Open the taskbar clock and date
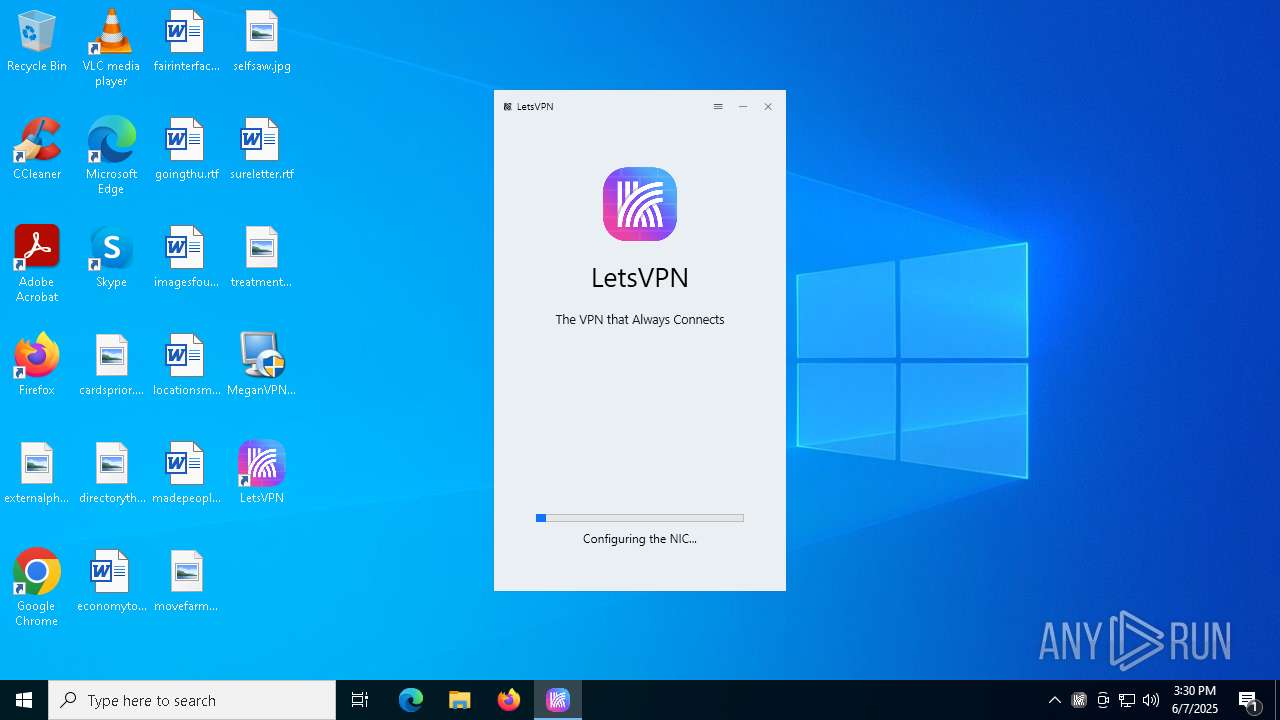Screen dimensions: 1280x720 click(1195, 700)
